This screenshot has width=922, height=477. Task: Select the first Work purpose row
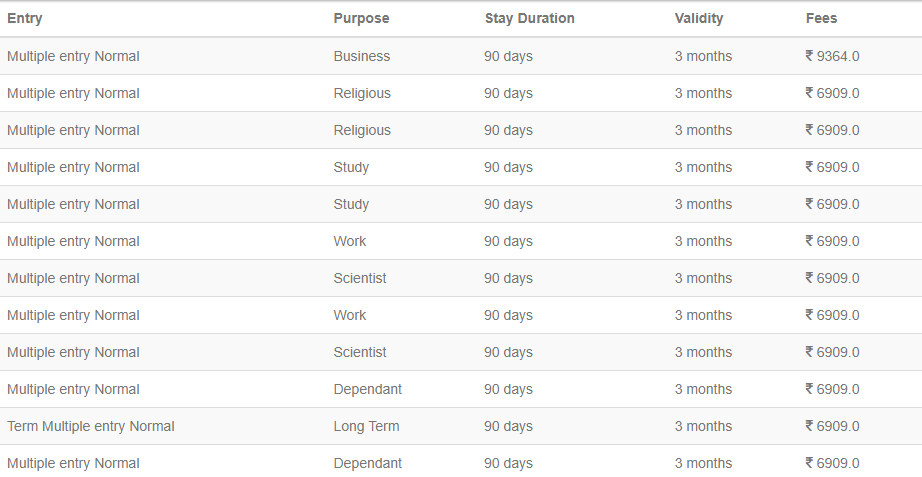point(461,241)
